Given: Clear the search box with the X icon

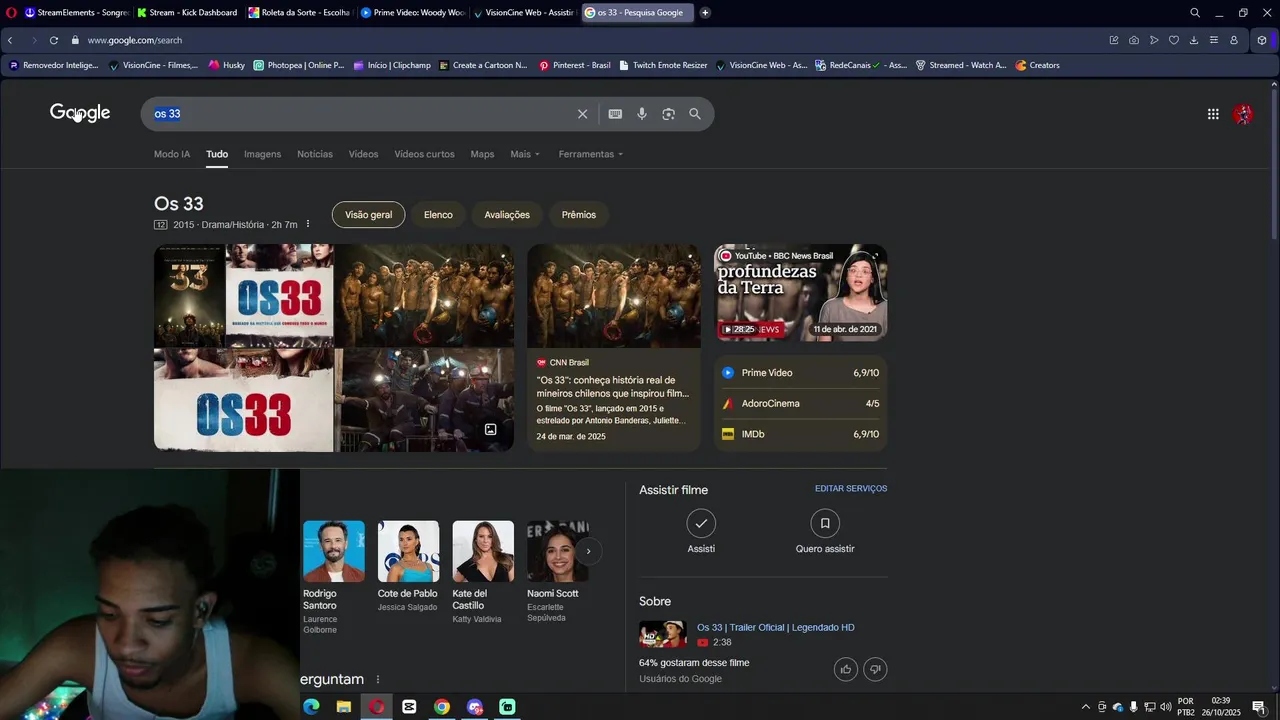Looking at the screenshot, I should (x=582, y=114).
